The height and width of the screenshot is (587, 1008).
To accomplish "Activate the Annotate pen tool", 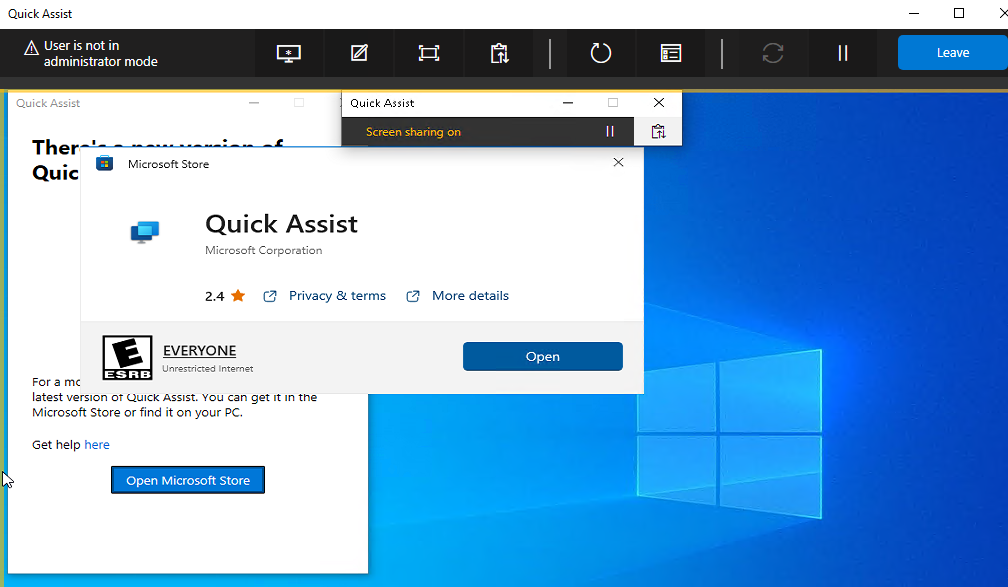I will 359,53.
